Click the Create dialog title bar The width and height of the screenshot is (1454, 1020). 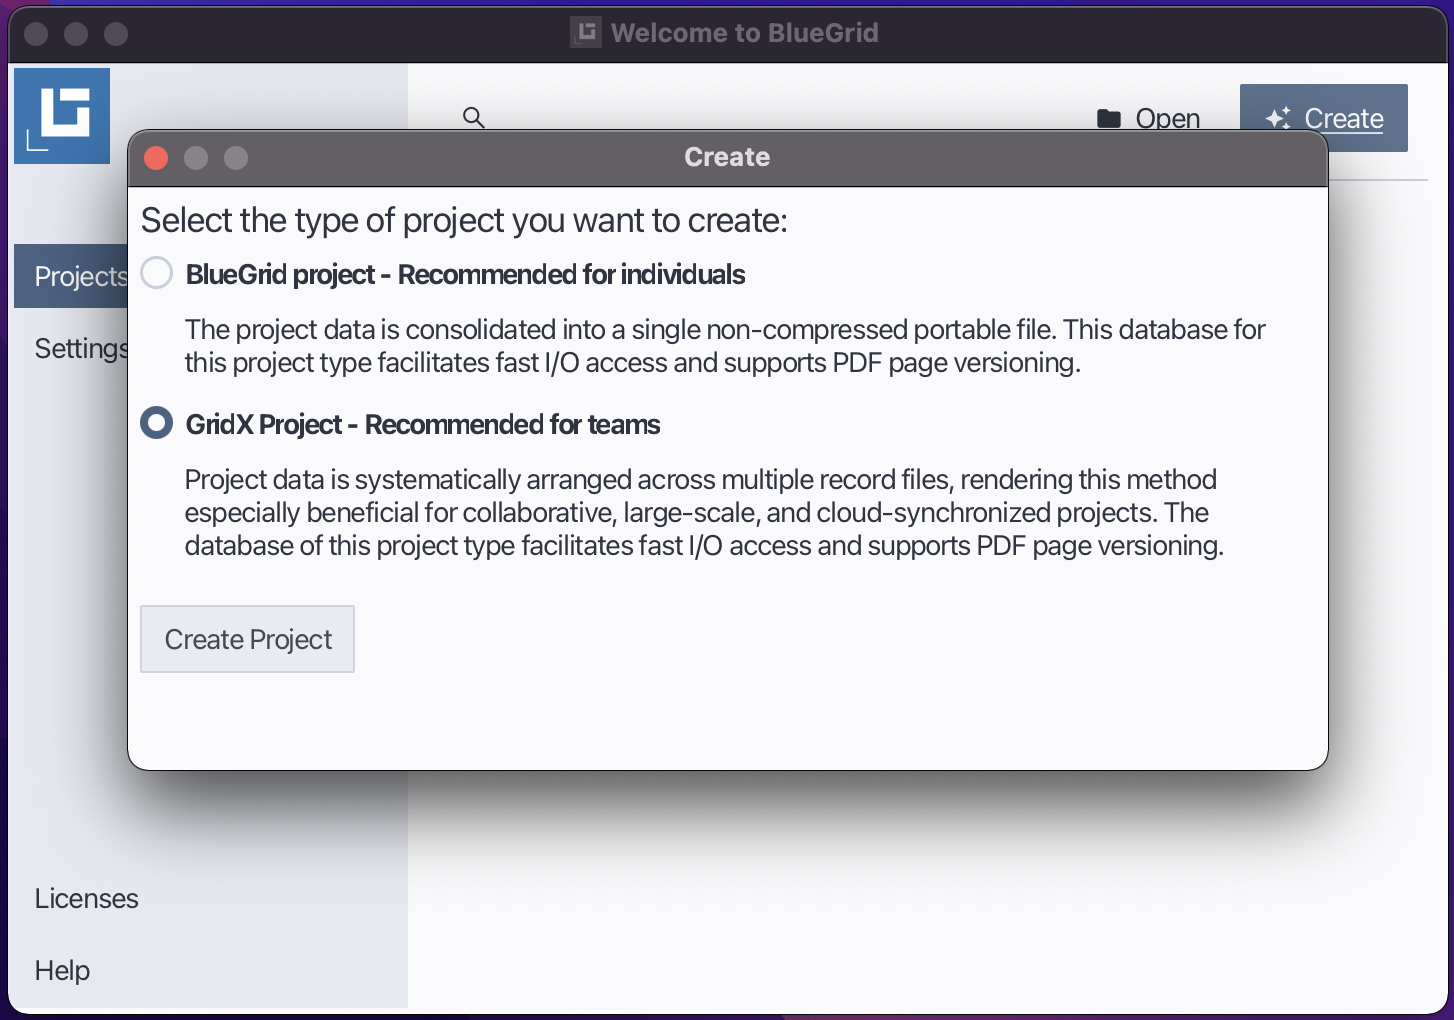click(x=727, y=157)
